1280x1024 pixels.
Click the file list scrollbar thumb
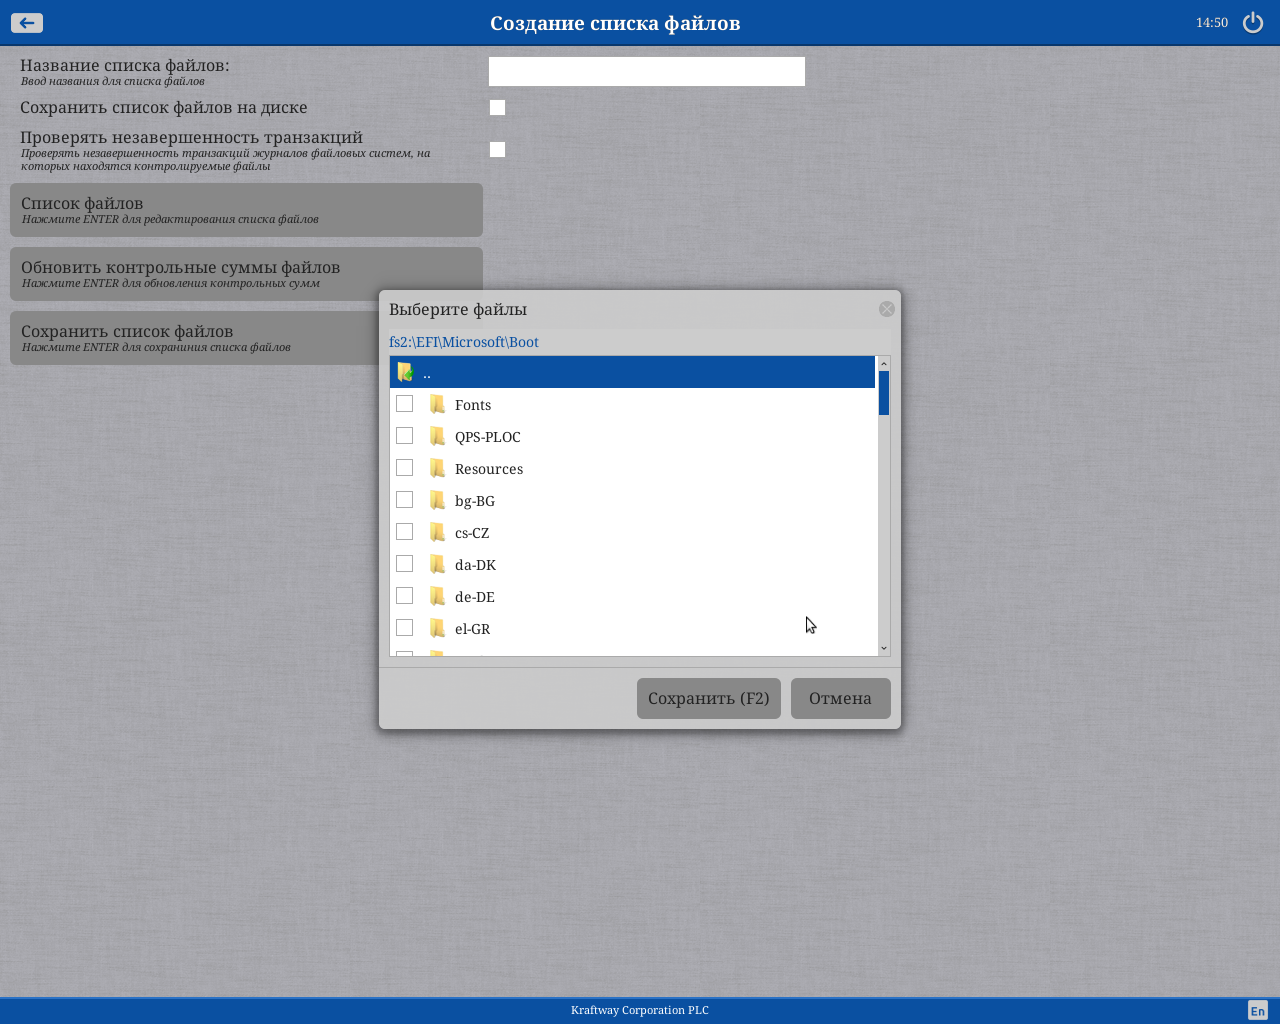884,393
